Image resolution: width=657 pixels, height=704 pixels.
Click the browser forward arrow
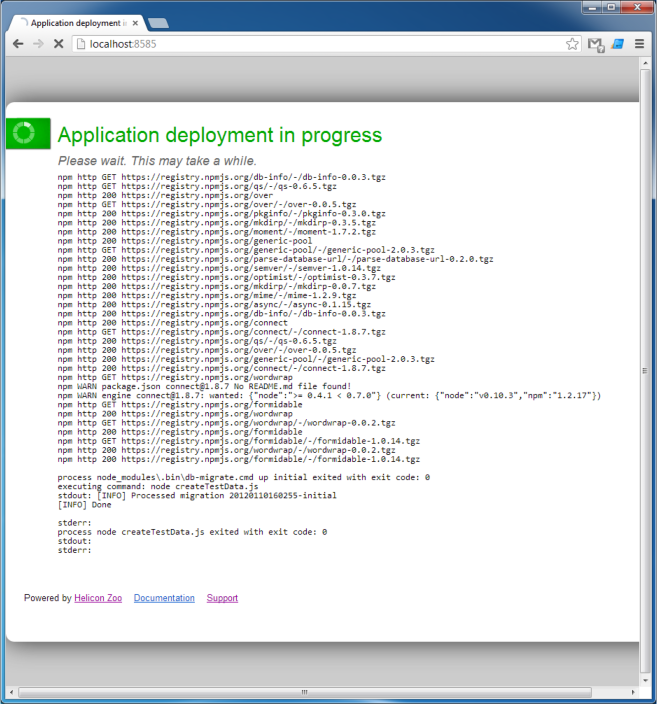(x=38, y=44)
